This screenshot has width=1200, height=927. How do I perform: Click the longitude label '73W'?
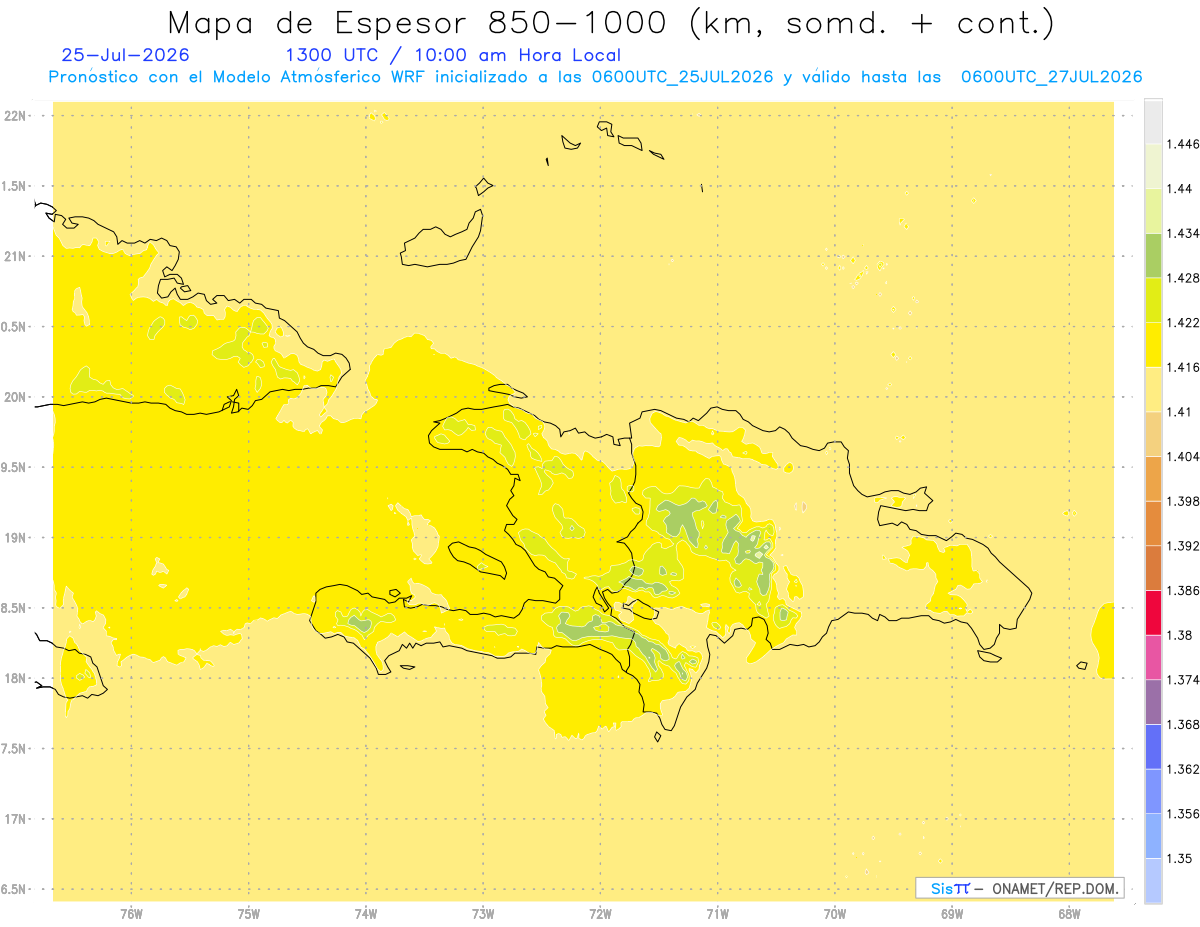pos(483,914)
